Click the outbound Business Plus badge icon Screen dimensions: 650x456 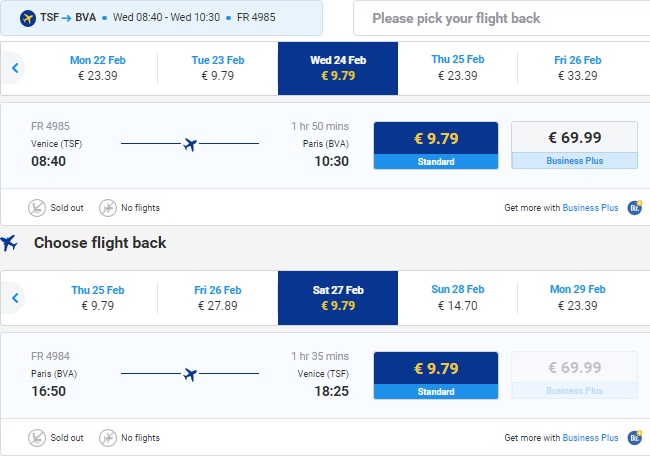coord(635,208)
